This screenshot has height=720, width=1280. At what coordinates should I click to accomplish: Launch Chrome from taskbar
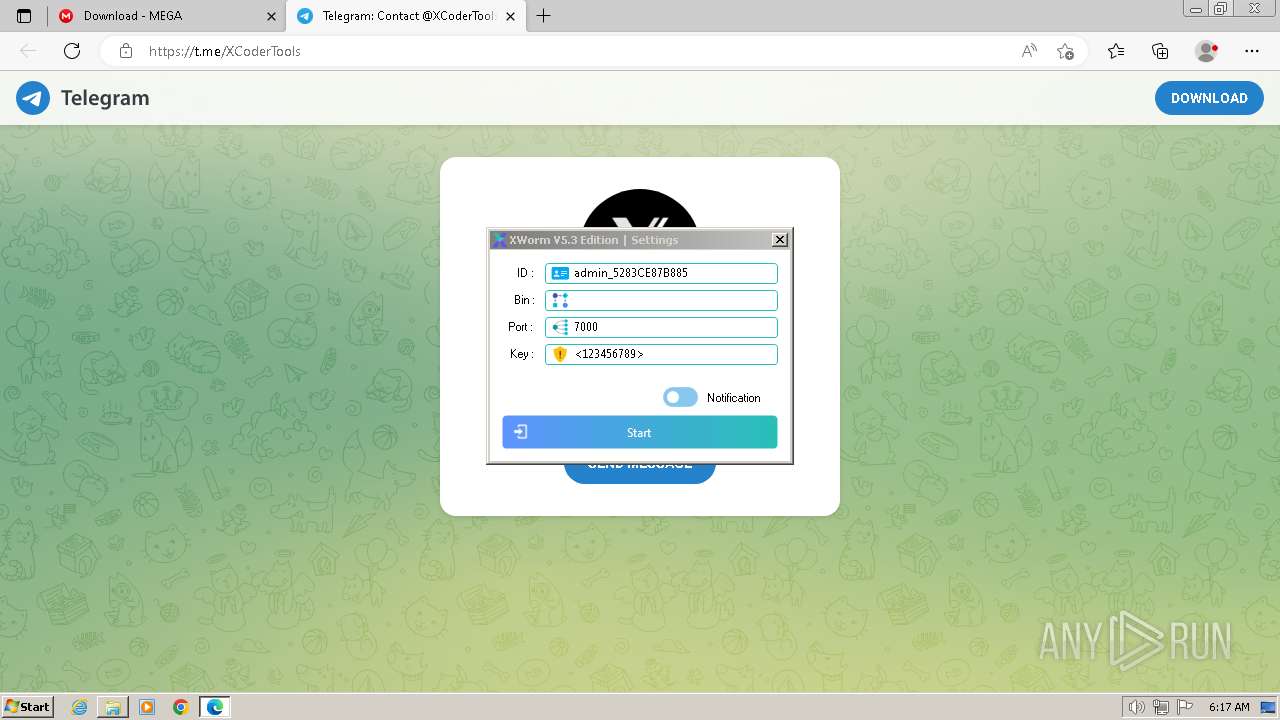click(180, 707)
